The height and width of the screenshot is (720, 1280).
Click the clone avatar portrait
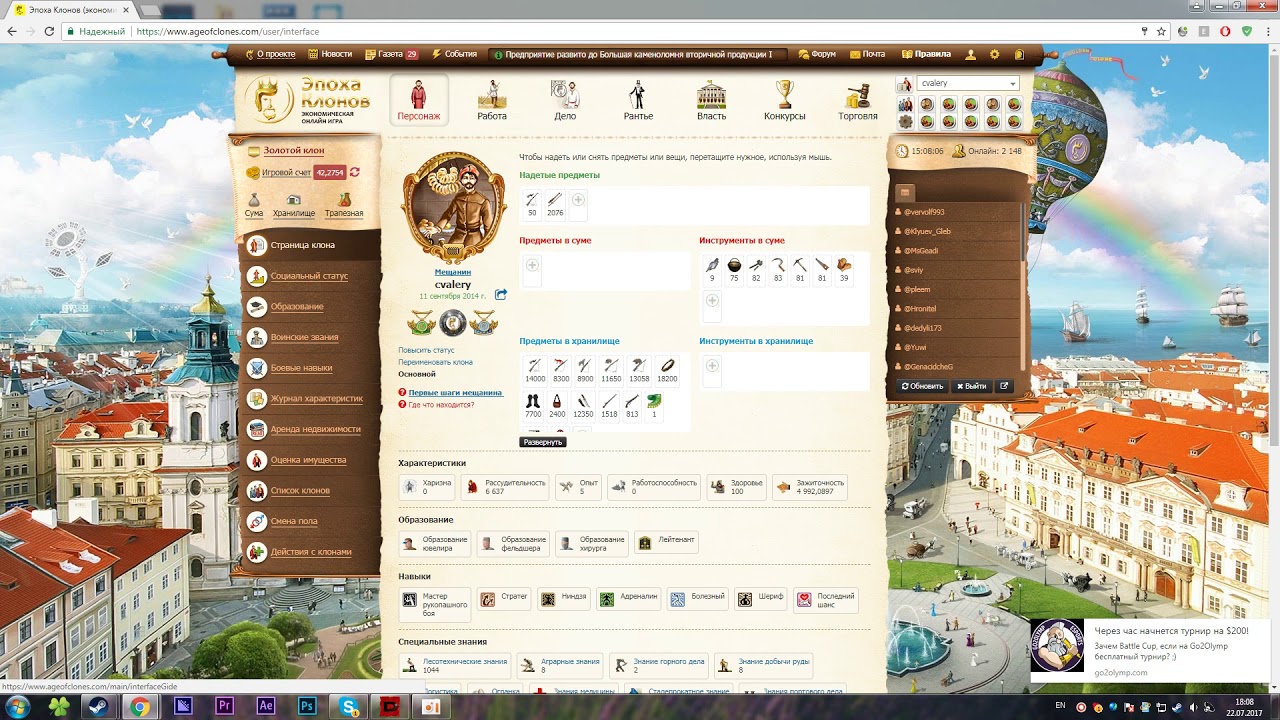[x=453, y=208]
